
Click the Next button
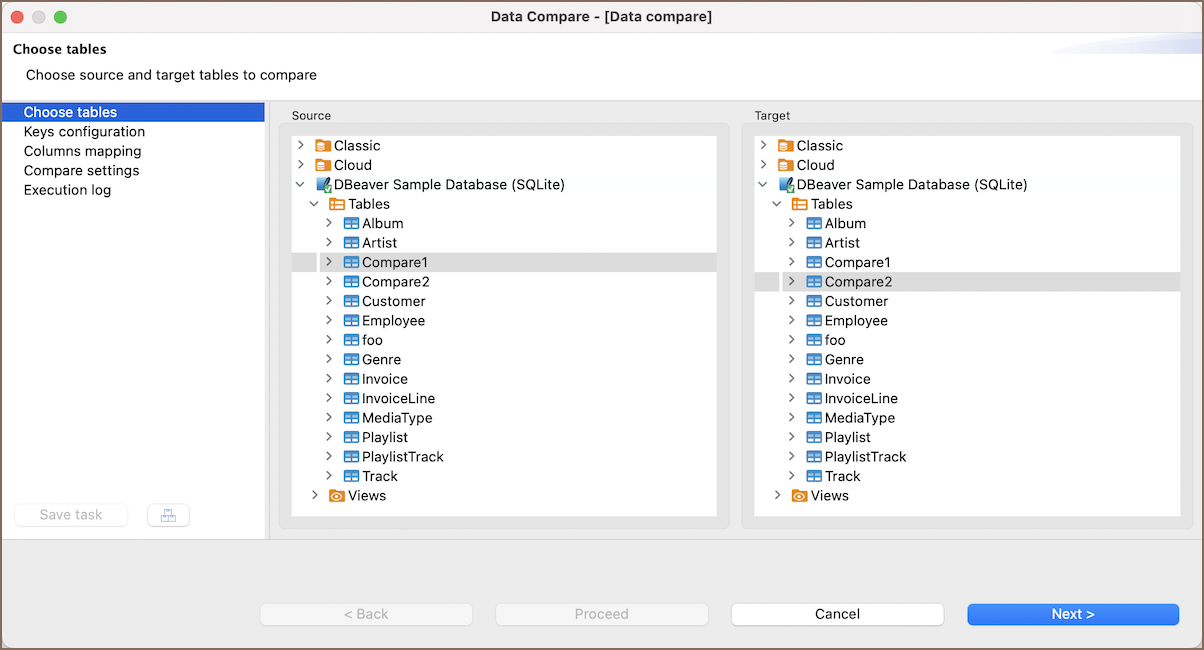click(x=1073, y=614)
